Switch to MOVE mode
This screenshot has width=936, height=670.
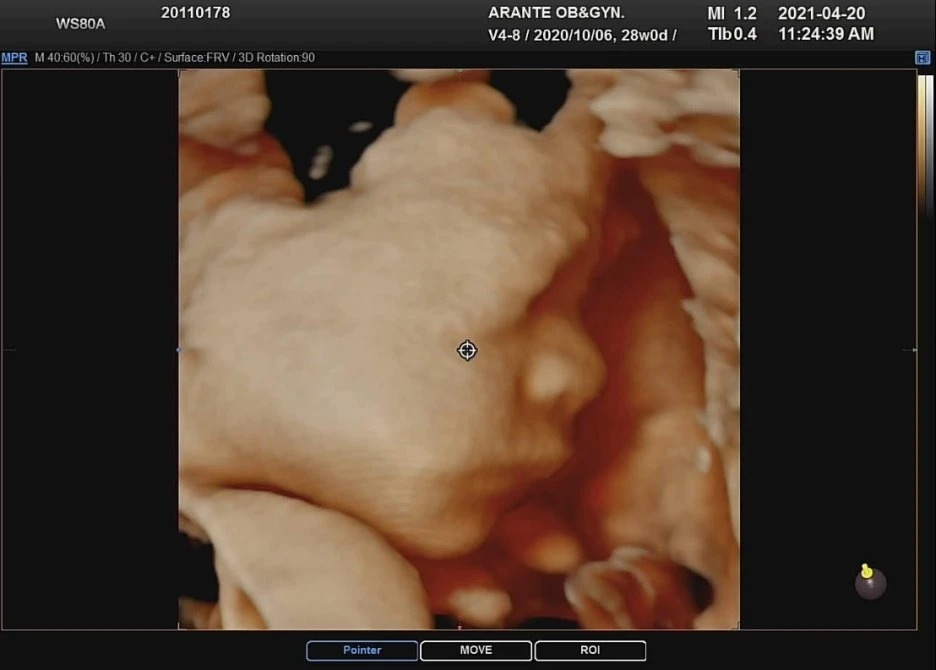click(x=476, y=650)
